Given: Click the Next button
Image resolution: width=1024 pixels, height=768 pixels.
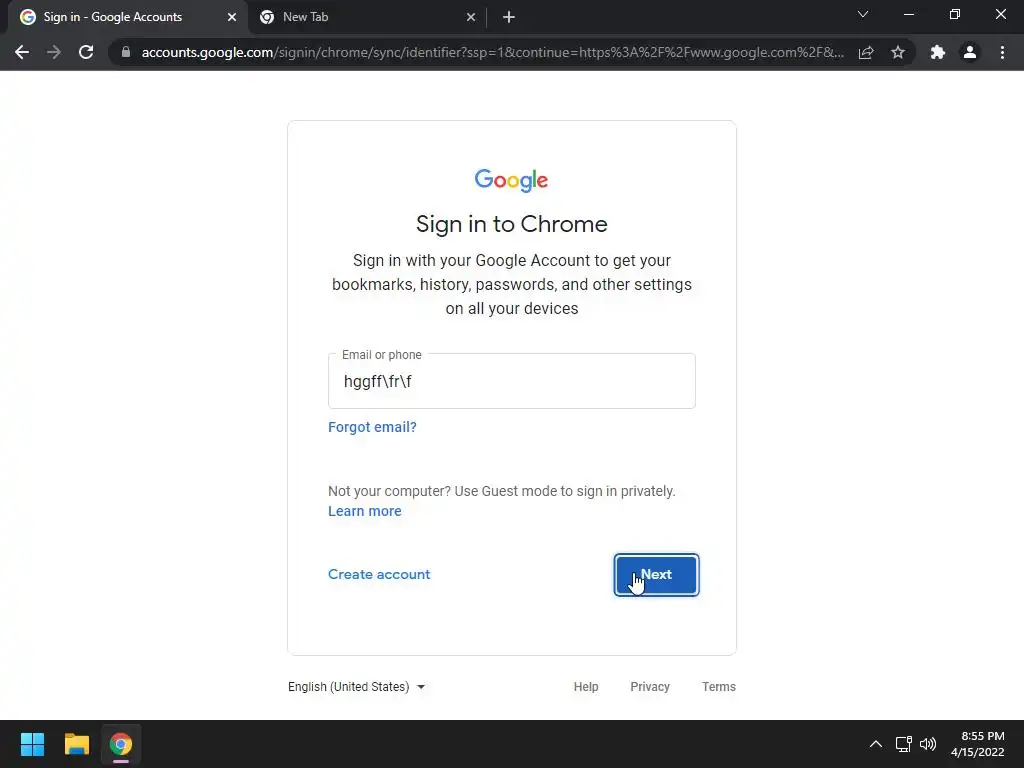Looking at the screenshot, I should tap(656, 575).
